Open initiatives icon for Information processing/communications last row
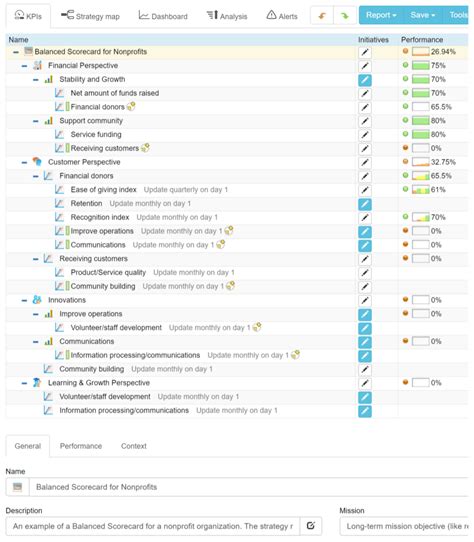474x542 pixels. tap(365, 411)
